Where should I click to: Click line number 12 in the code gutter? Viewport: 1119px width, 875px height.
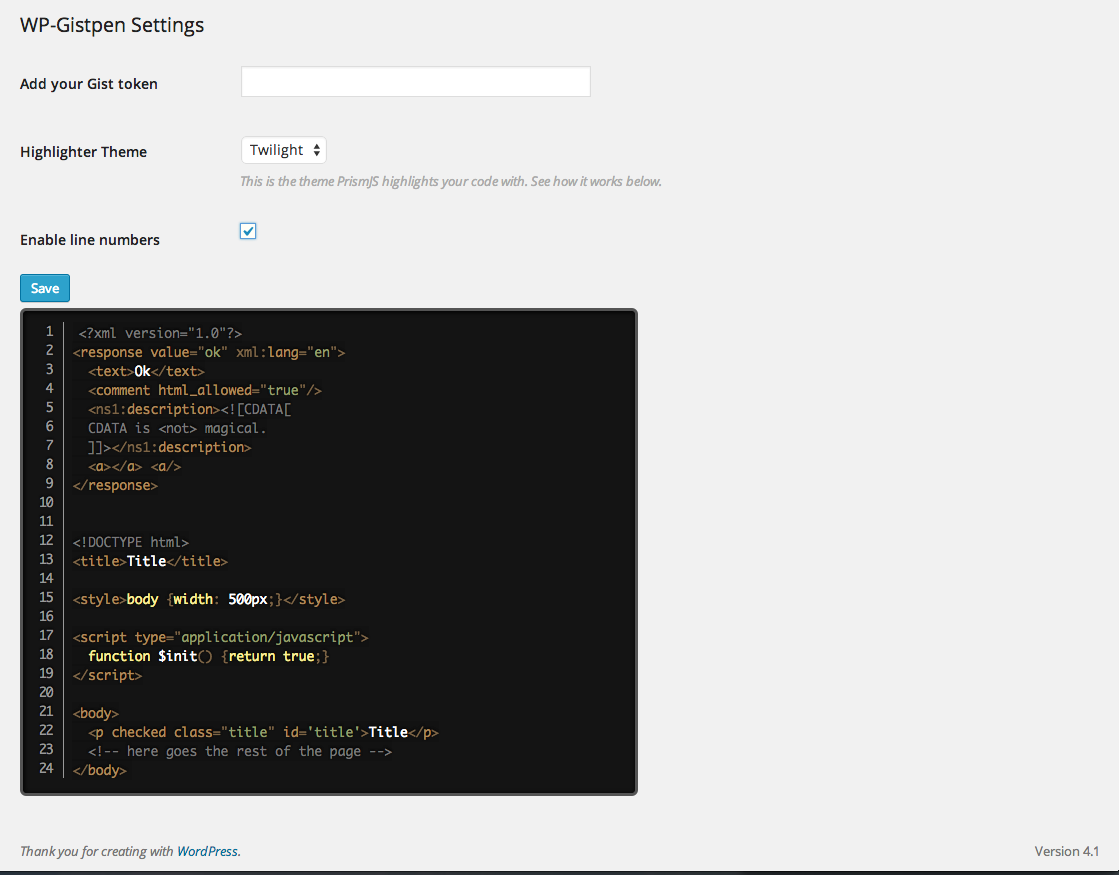coord(46,540)
